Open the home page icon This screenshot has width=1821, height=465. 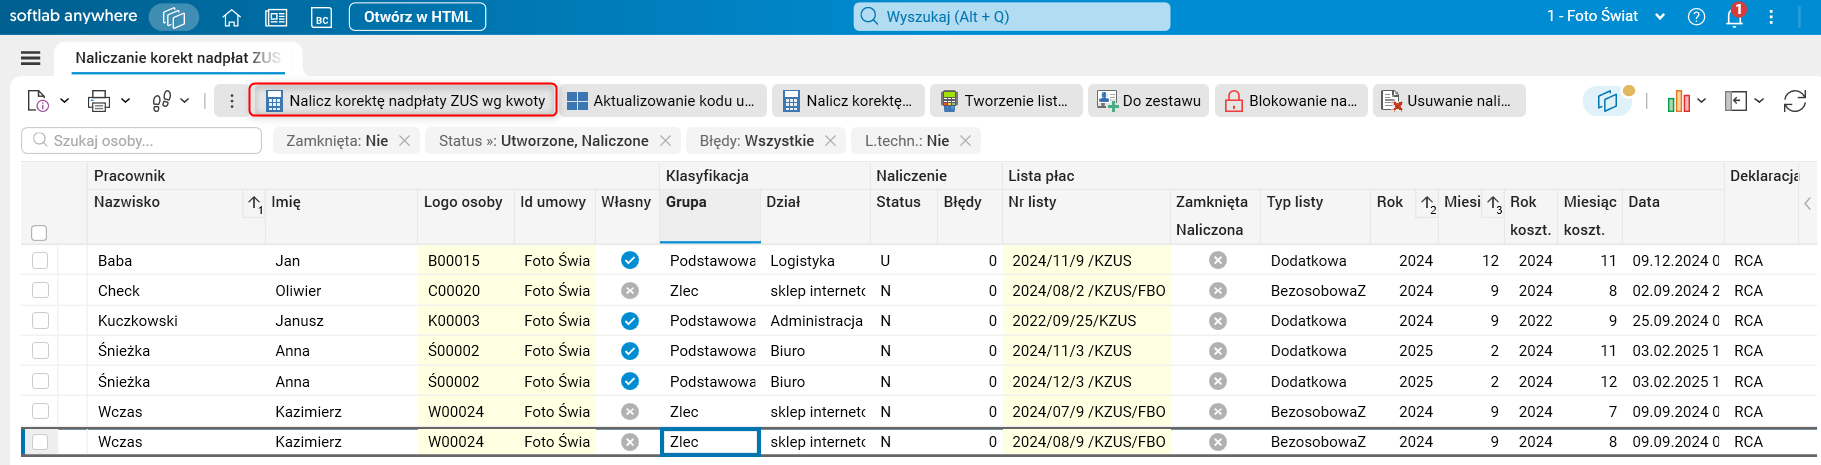point(231,17)
